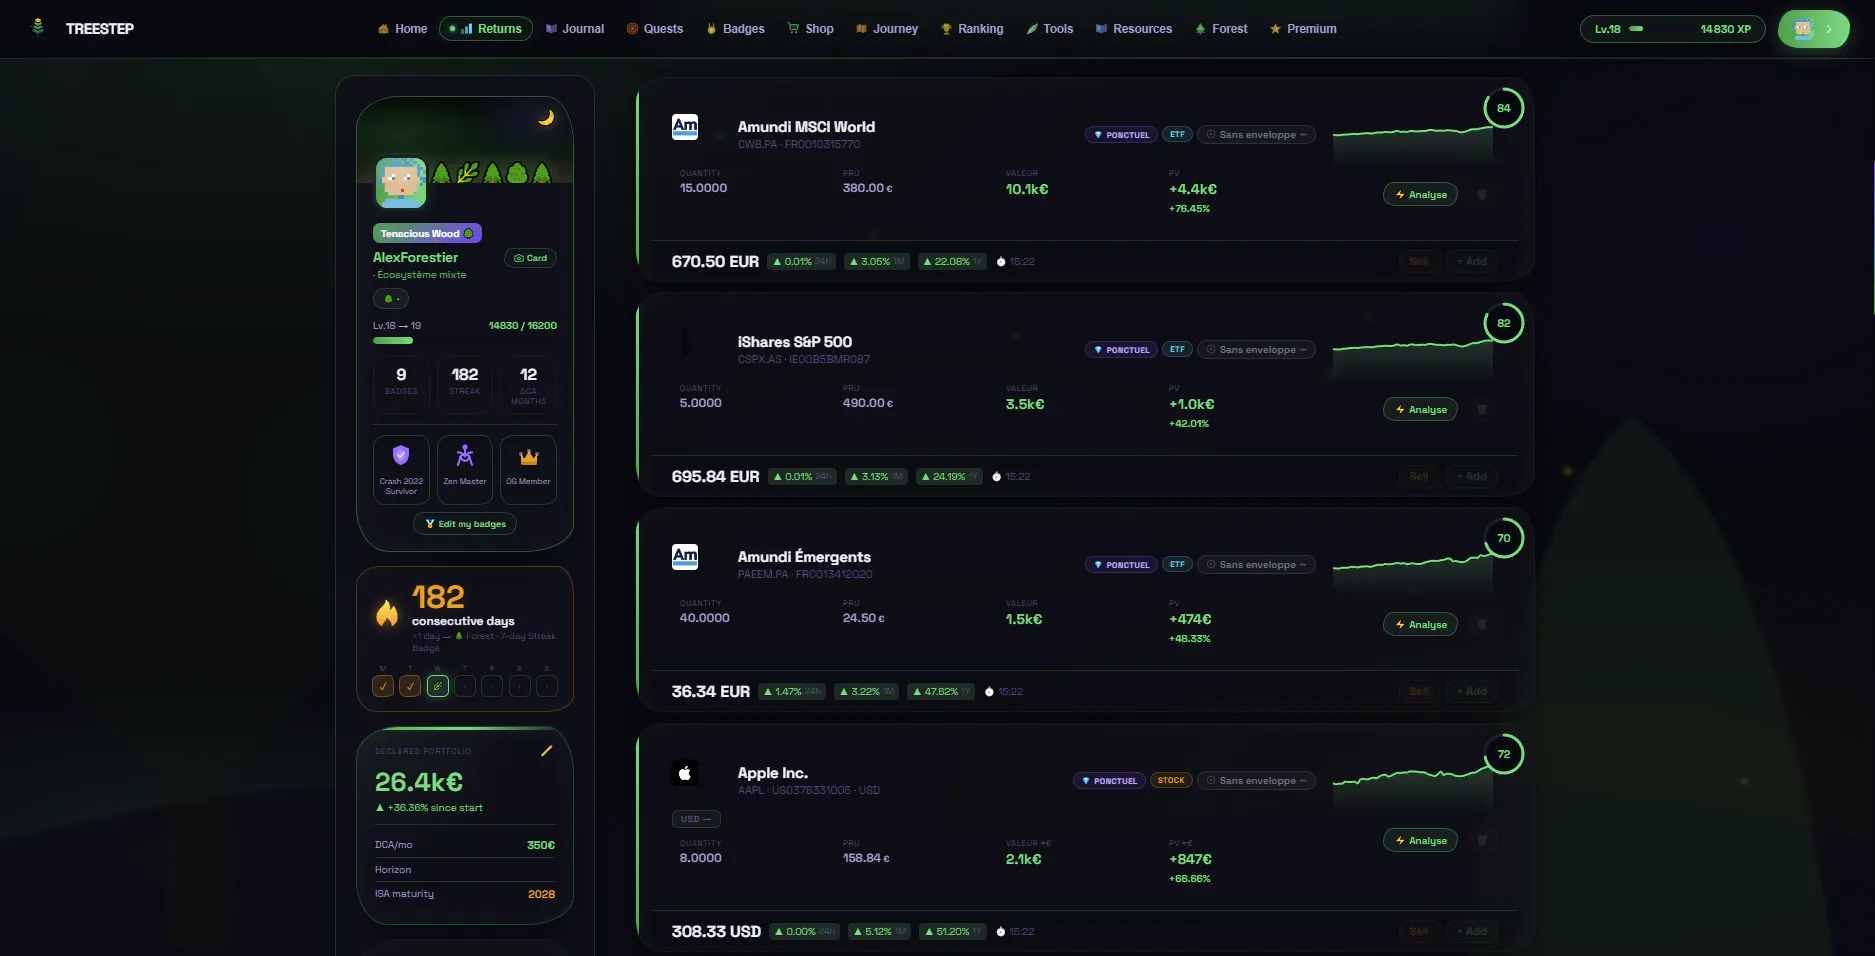Delete iShares S&P 500 with trash icon
The image size is (1875, 956).
point(1482,410)
